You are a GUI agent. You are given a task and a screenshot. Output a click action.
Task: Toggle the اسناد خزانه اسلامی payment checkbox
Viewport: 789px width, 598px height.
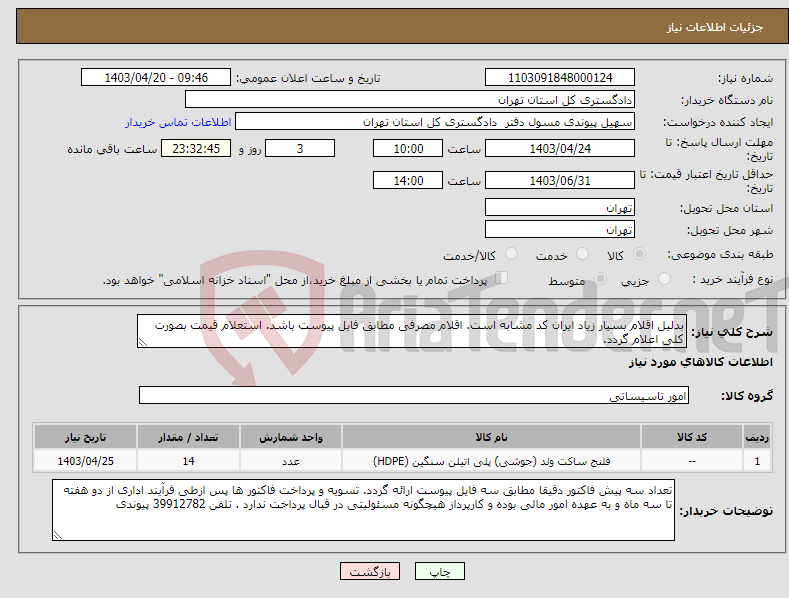point(501,278)
